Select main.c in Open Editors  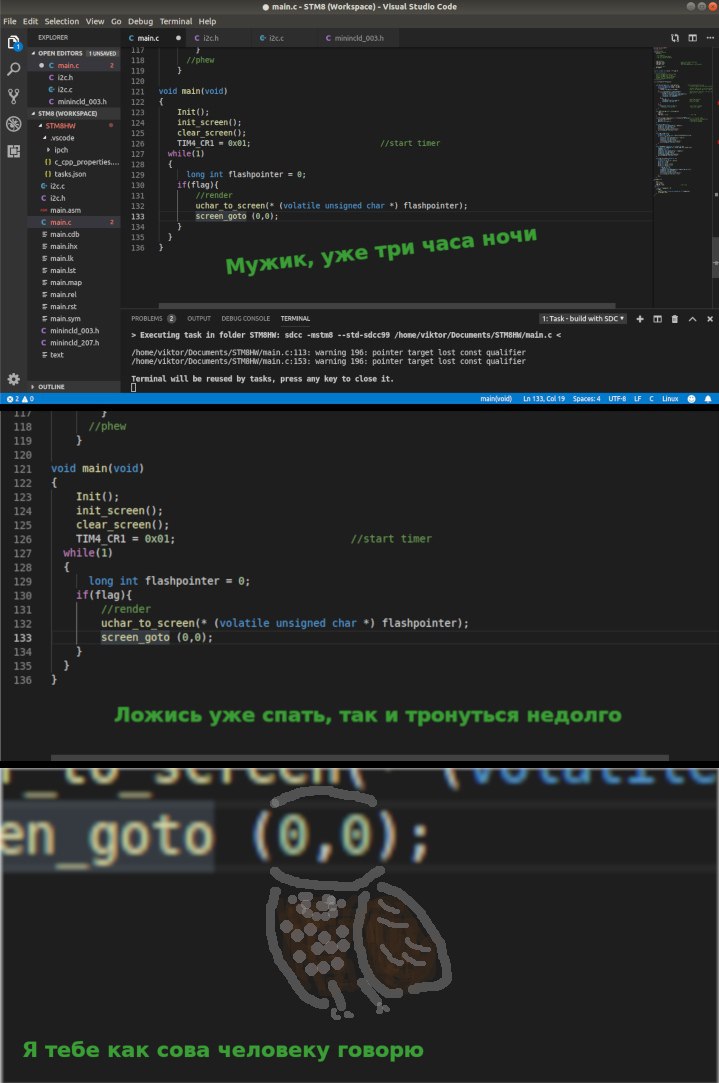(x=74, y=66)
